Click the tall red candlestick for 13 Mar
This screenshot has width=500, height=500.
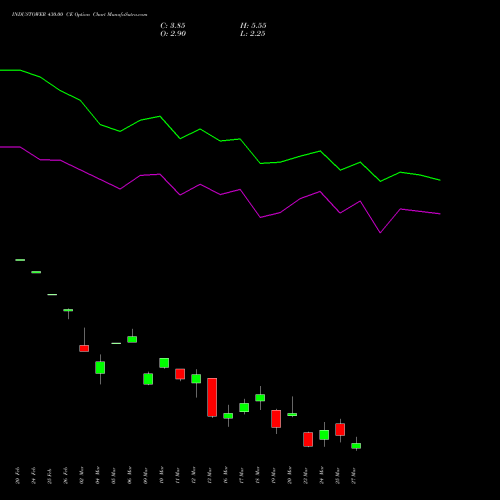[x=212, y=397]
